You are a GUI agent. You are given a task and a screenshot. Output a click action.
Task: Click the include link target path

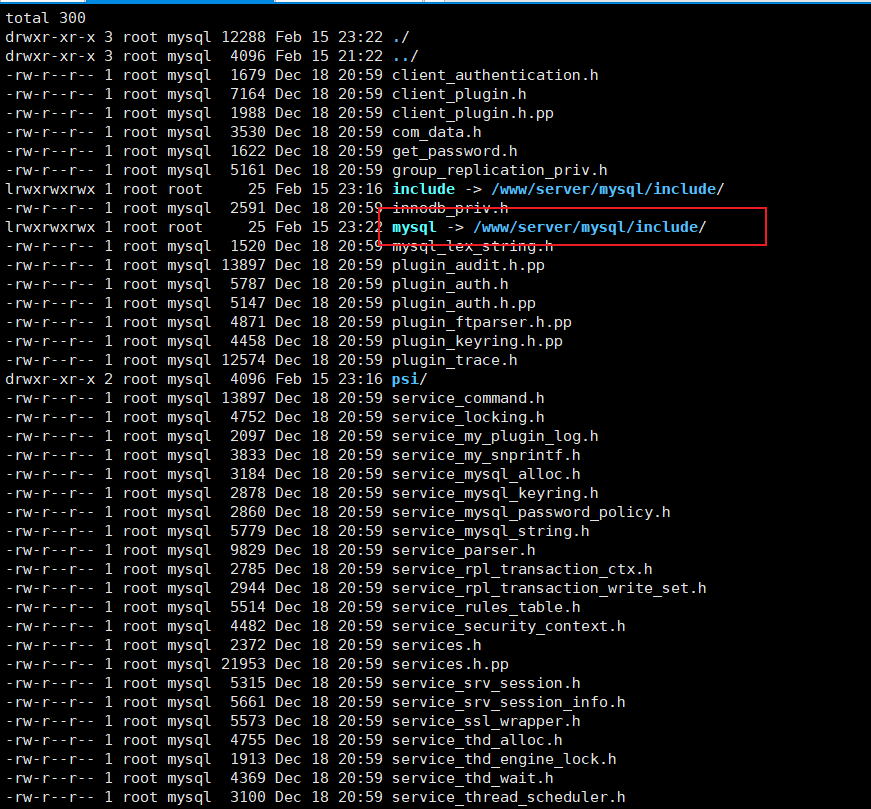(x=607, y=189)
